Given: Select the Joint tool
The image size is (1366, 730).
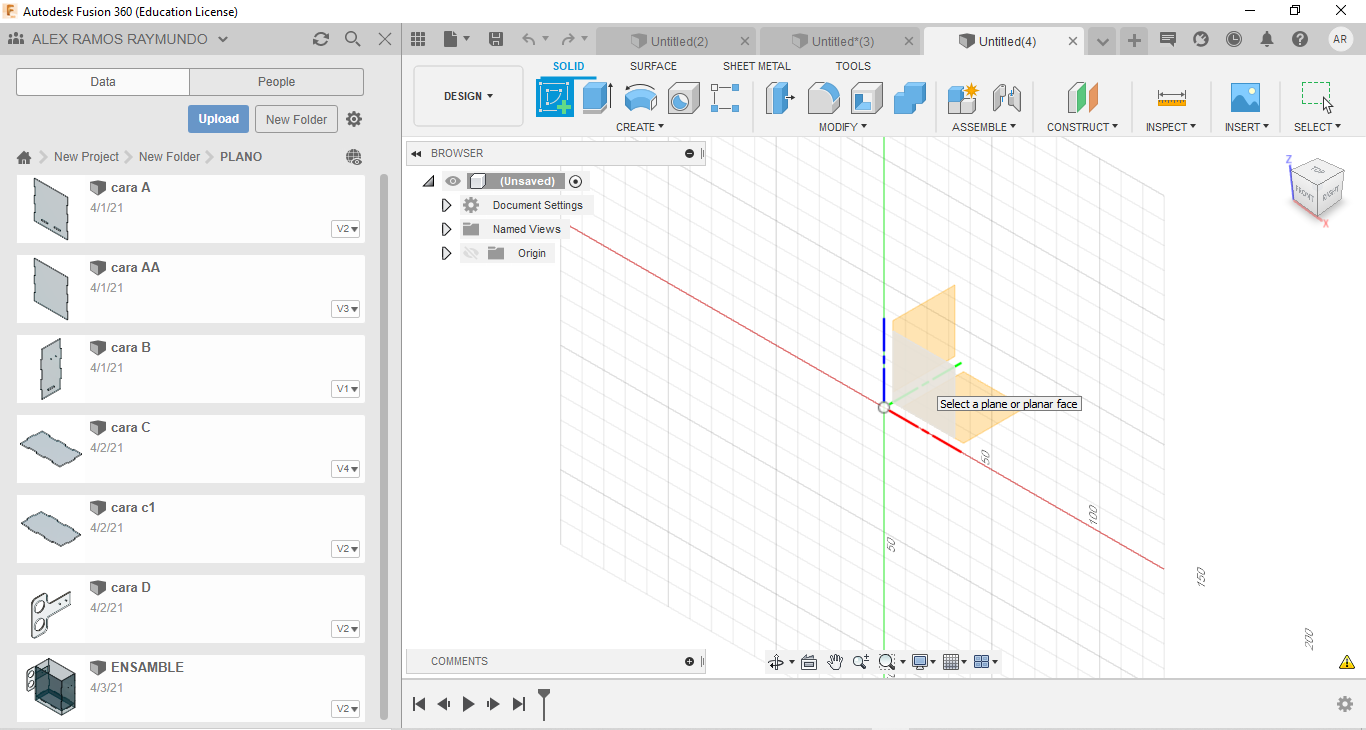Looking at the screenshot, I should click(1007, 98).
